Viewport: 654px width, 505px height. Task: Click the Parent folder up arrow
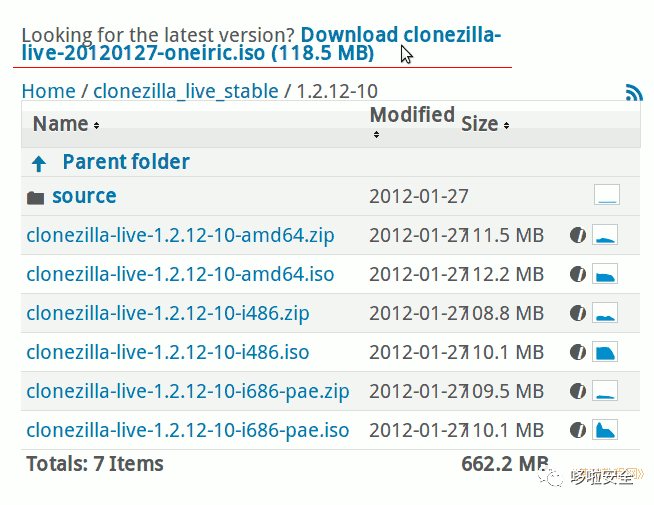pos(38,162)
